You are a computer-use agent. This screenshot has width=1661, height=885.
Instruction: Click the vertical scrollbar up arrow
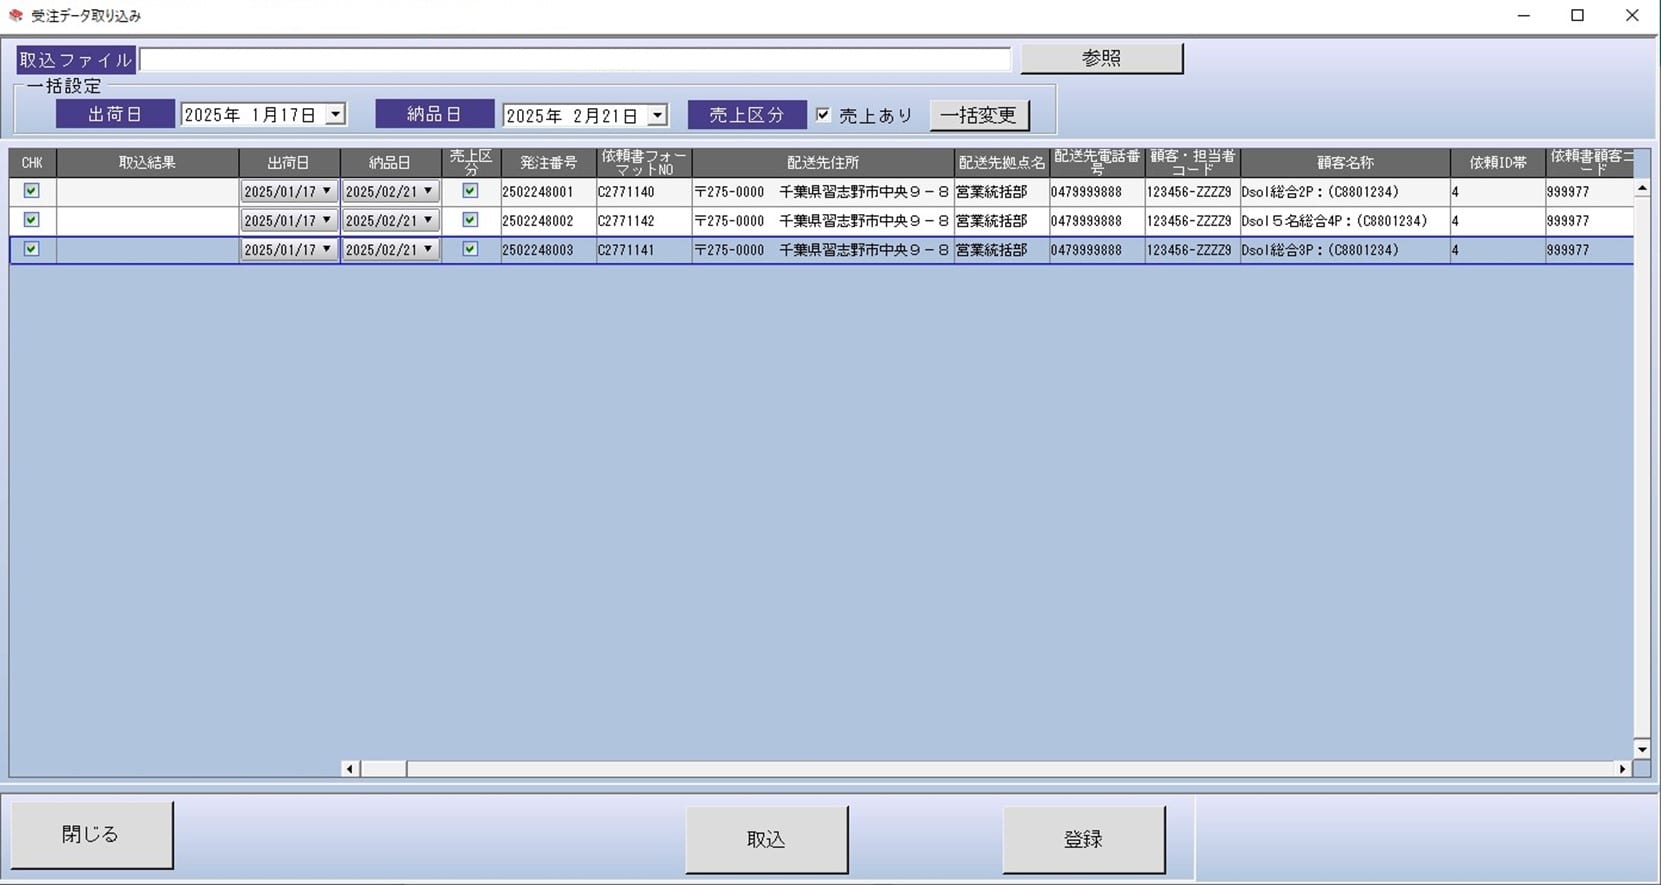click(1641, 188)
